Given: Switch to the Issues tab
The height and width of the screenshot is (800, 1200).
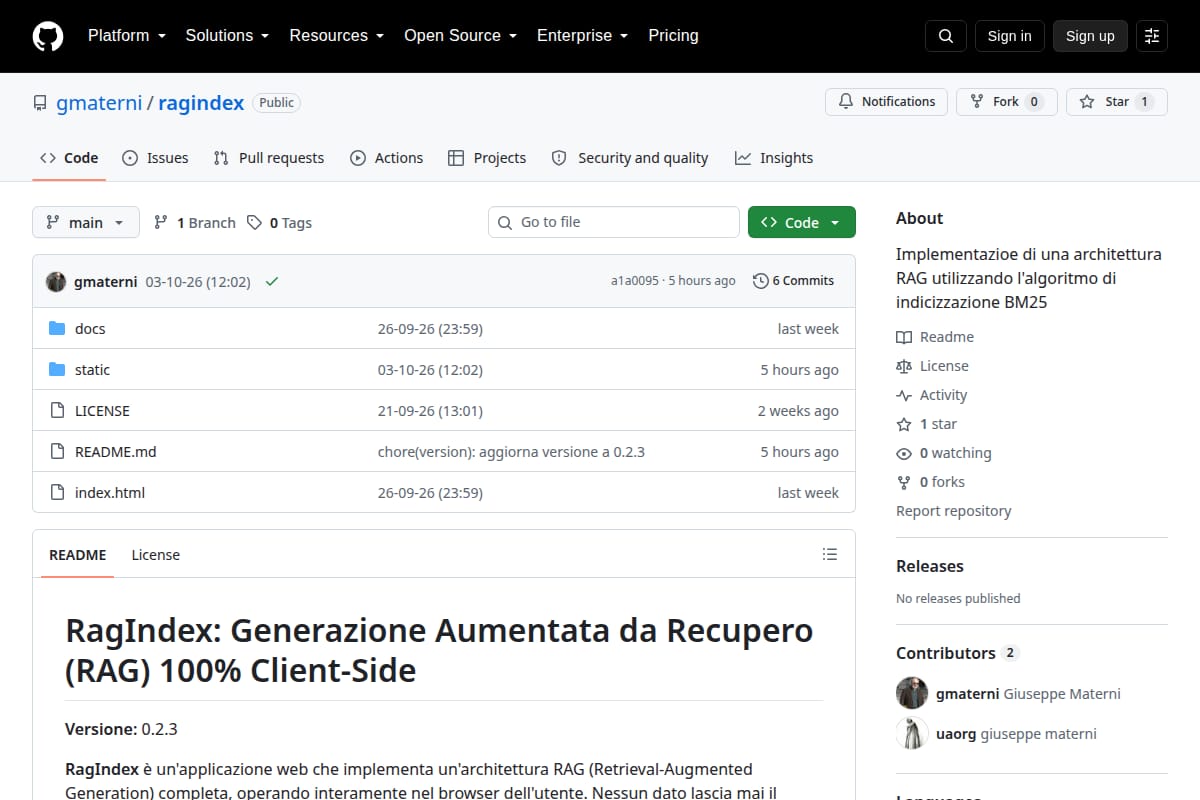Looking at the screenshot, I should tap(155, 158).
